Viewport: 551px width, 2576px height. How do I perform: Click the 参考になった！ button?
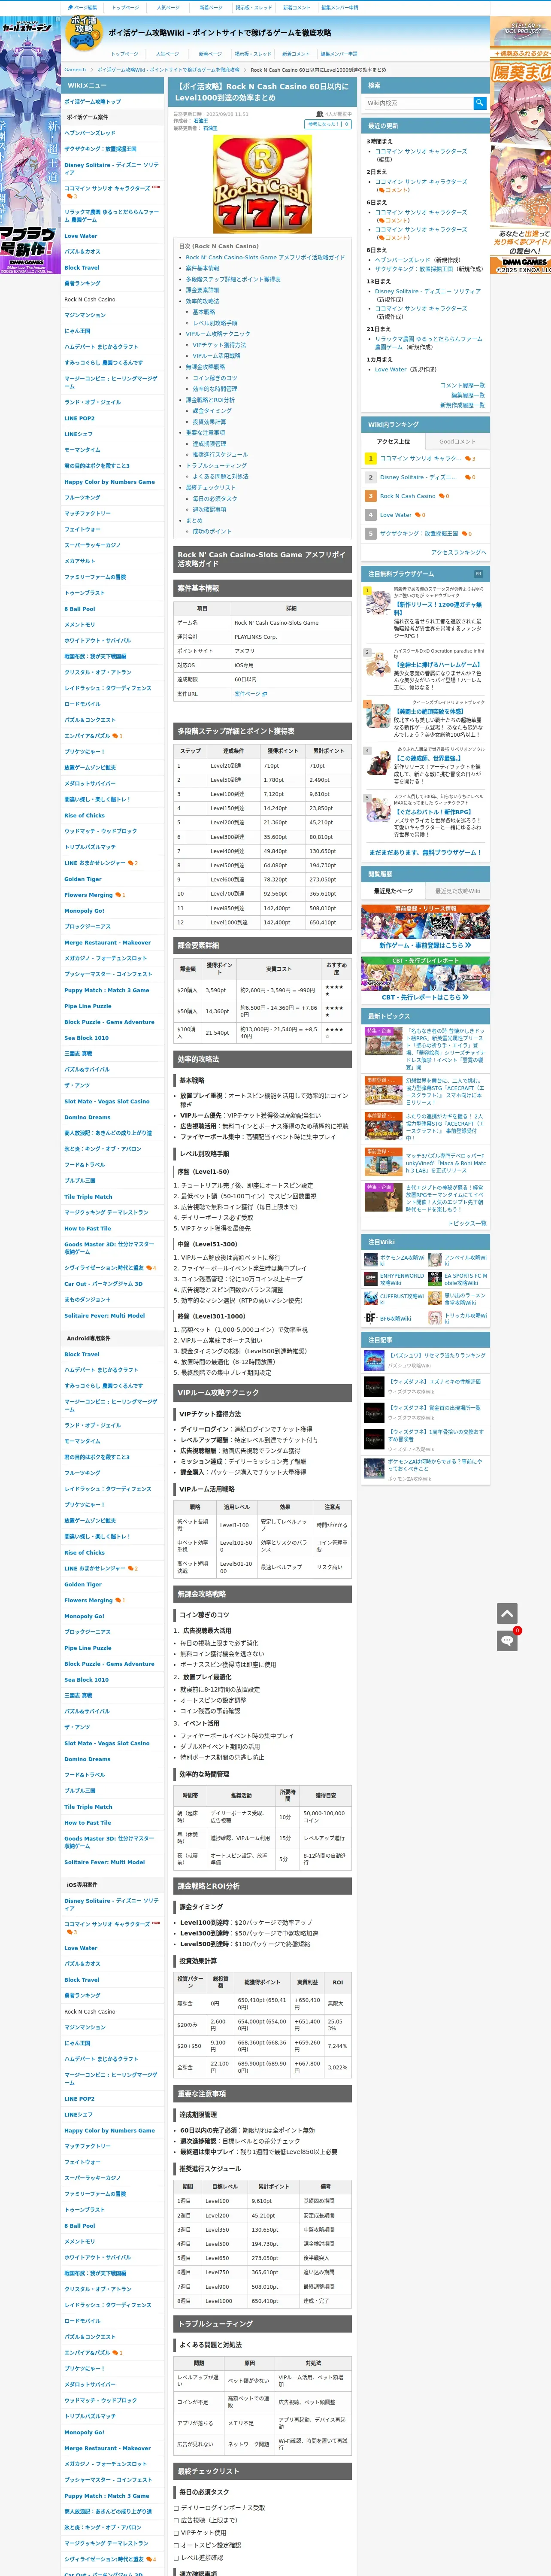pos(328,124)
